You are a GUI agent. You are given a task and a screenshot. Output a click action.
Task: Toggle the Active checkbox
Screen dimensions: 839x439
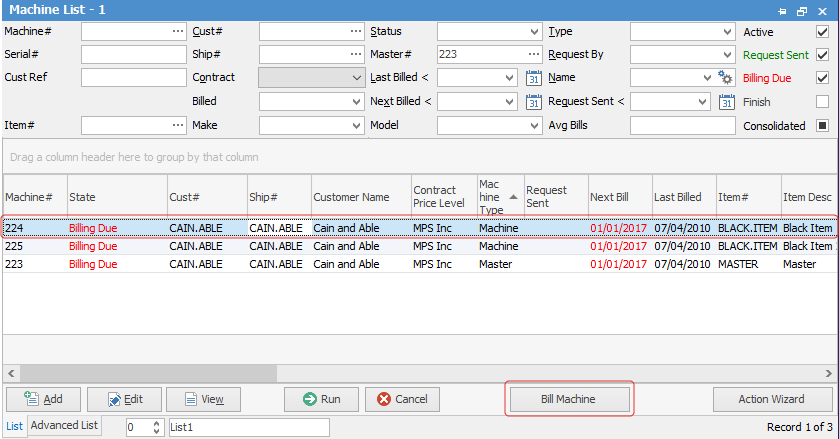coord(822,32)
